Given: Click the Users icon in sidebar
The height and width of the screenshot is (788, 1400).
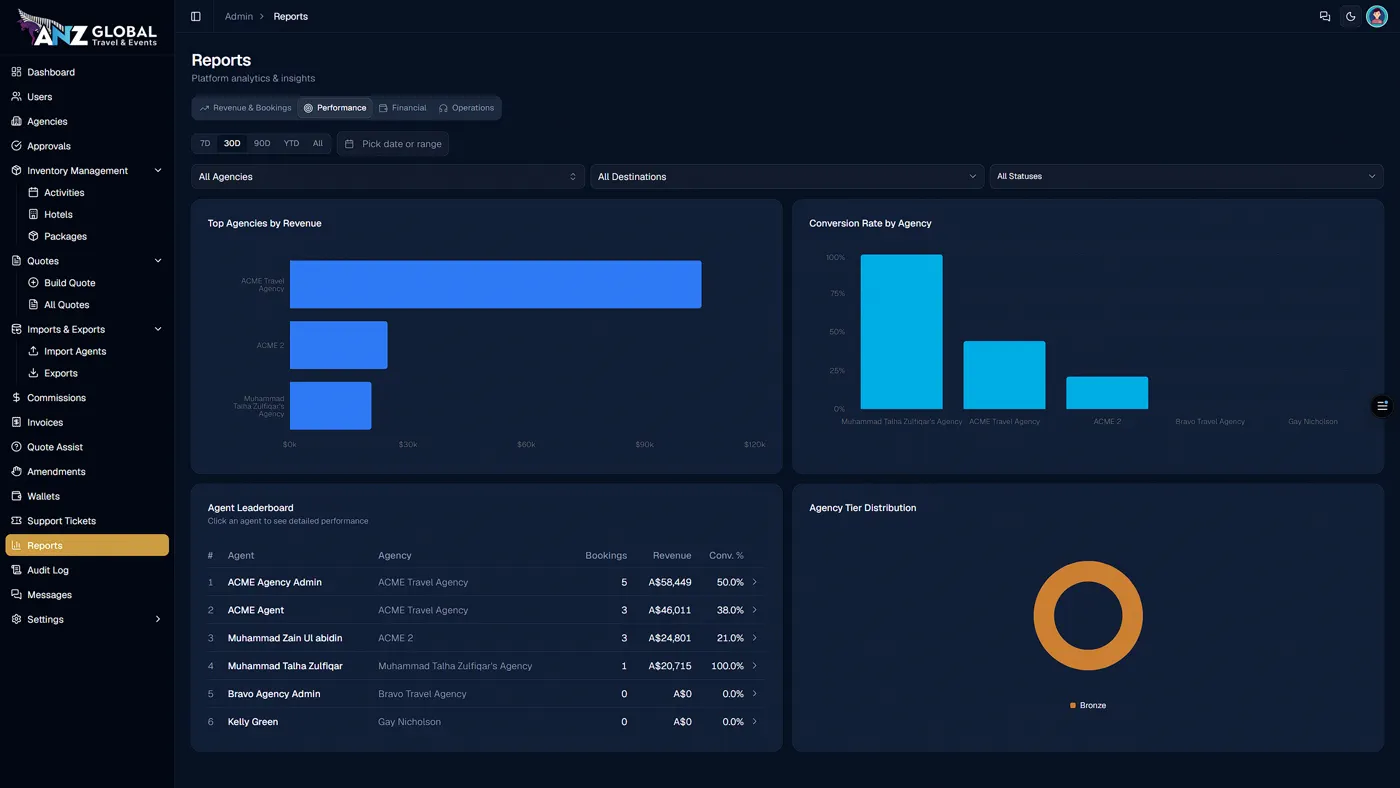Looking at the screenshot, I should coord(16,97).
